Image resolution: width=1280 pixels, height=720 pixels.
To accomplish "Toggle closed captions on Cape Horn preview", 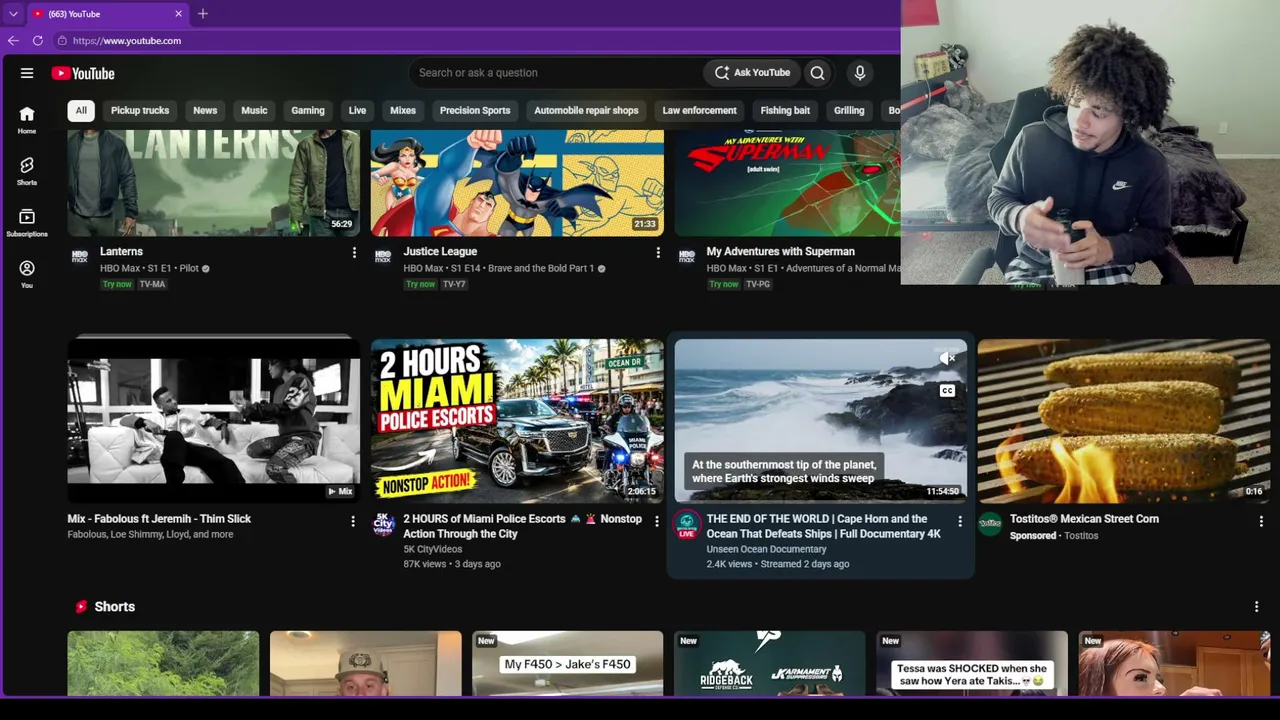I will 947,390.
